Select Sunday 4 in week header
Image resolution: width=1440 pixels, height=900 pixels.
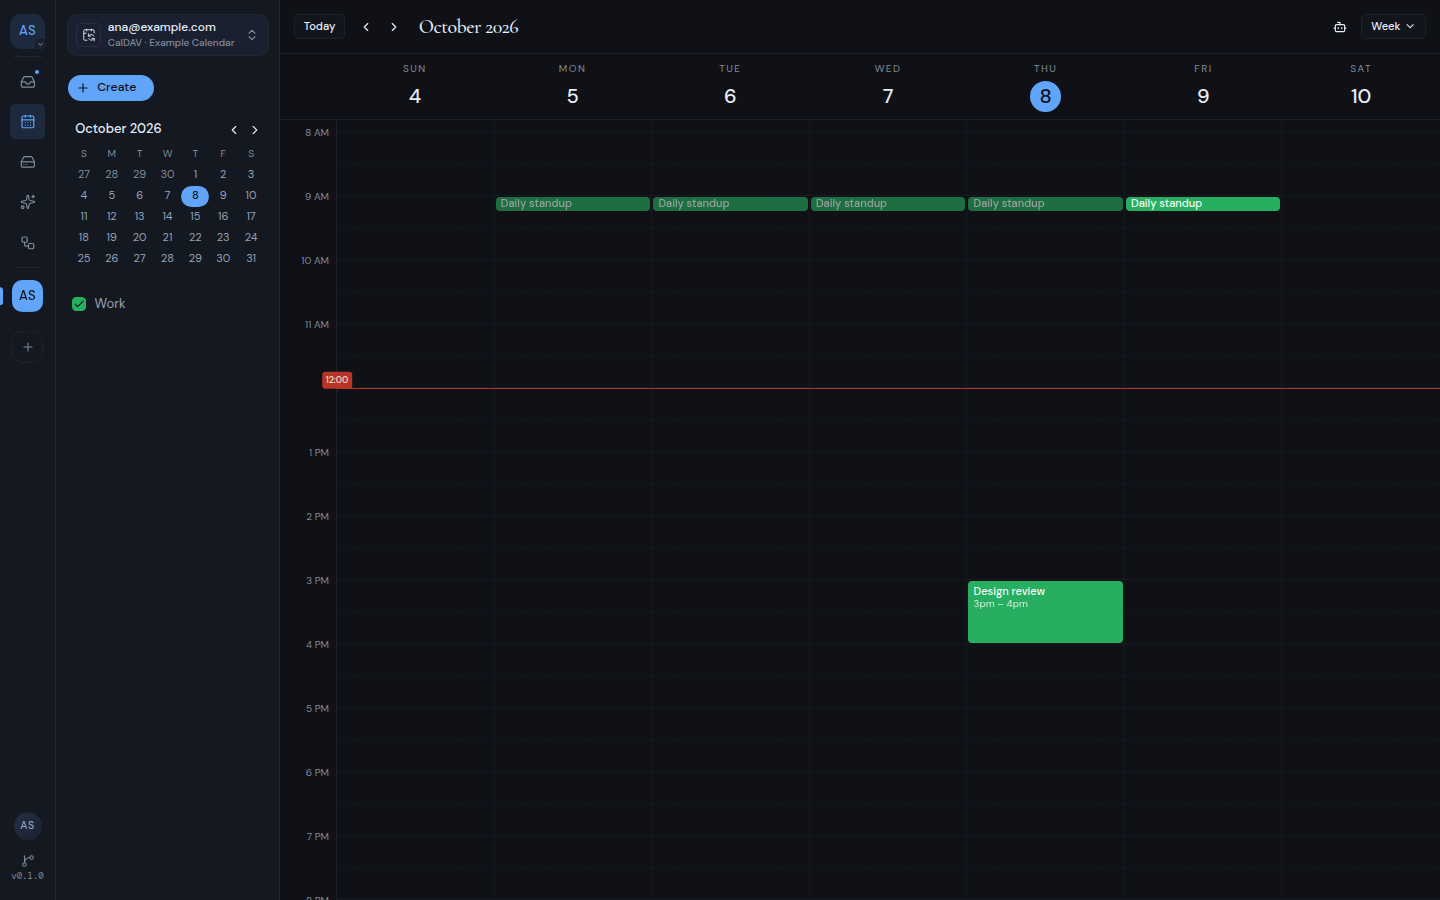[415, 96]
